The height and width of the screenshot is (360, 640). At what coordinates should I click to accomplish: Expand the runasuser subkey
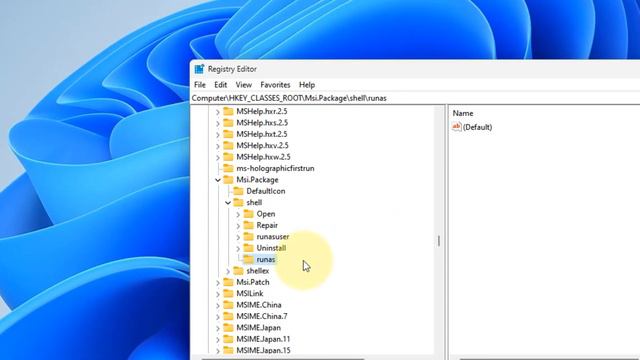tap(238, 237)
